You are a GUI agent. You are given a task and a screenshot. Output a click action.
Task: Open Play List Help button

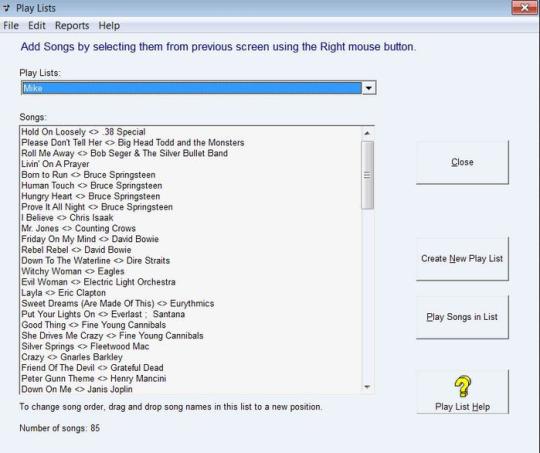pyautogui.click(x=462, y=392)
